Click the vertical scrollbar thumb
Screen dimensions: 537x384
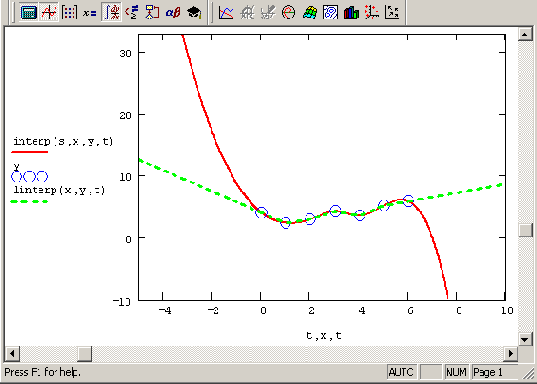pyautogui.click(x=525, y=230)
